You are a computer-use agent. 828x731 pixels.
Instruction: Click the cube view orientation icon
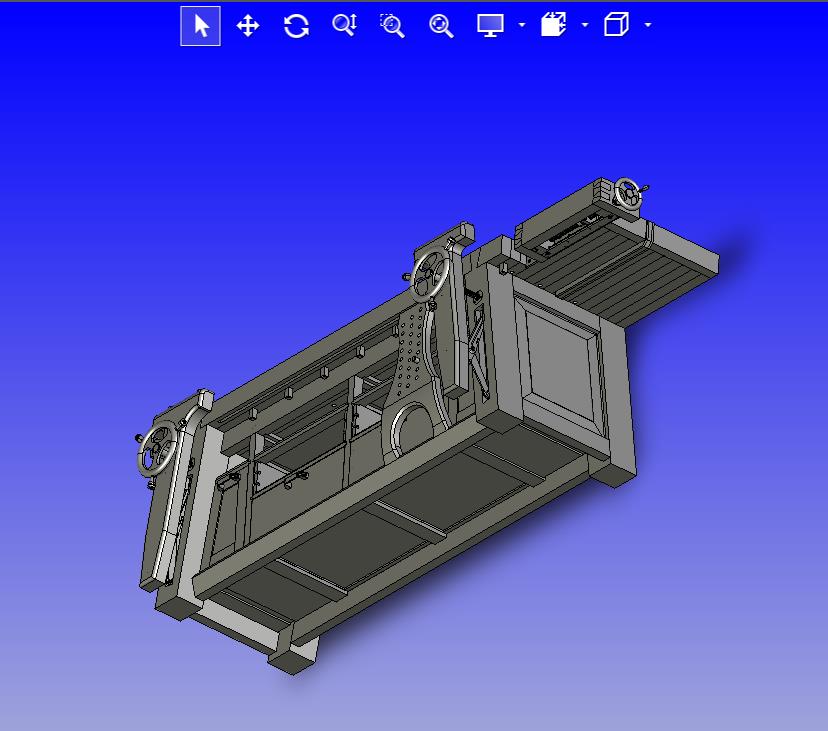click(616, 25)
